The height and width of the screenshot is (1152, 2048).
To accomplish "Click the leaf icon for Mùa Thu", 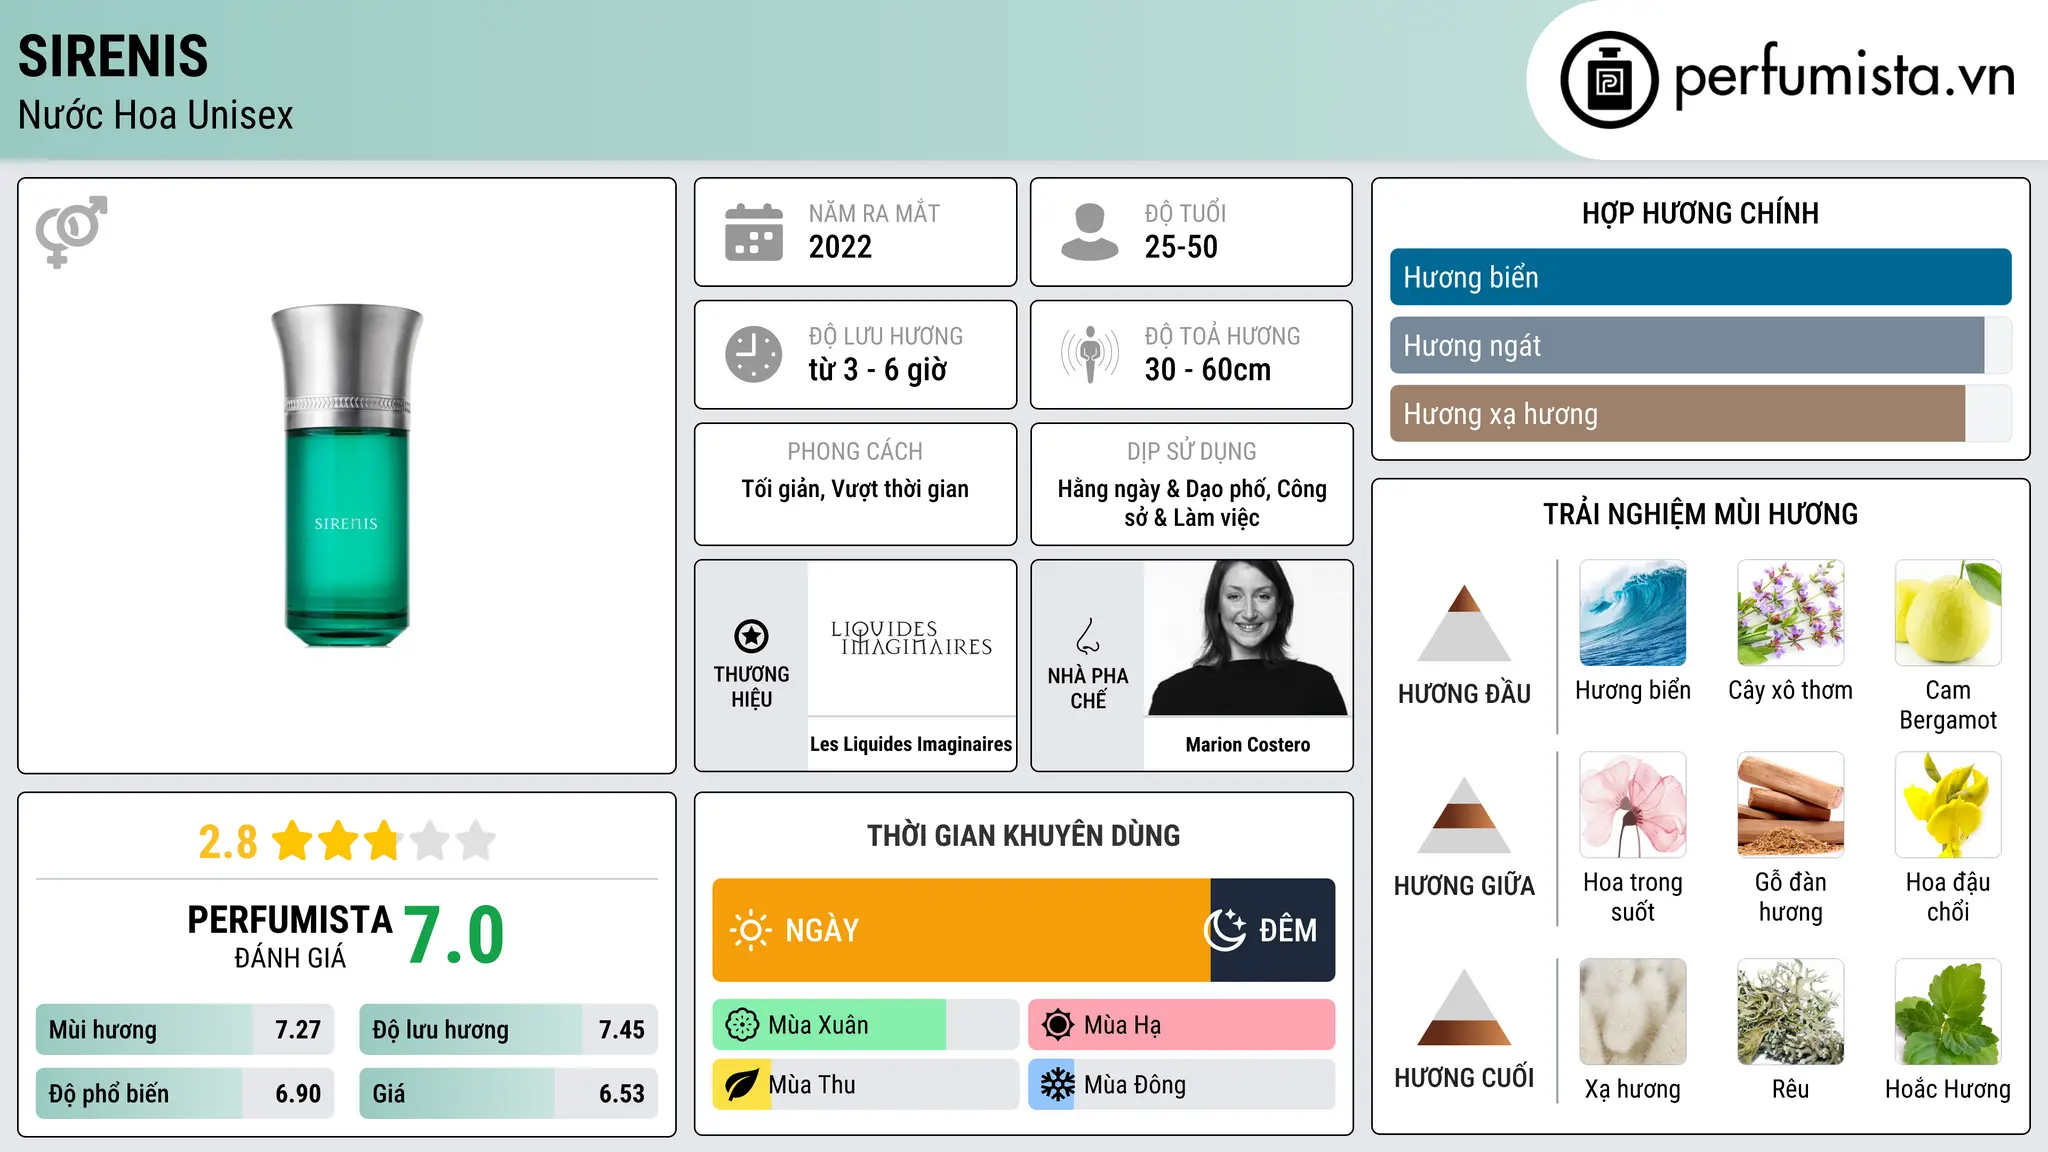I will pyautogui.click(x=741, y=1085).
